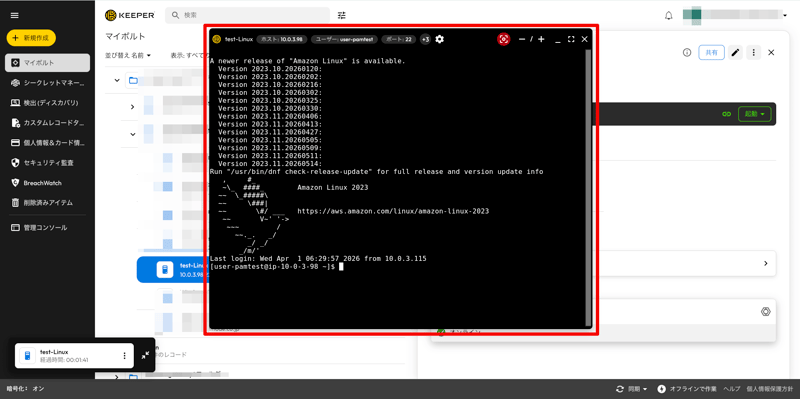Close the record detail panel
800x399 pixels.
click(x=771, y=53)
